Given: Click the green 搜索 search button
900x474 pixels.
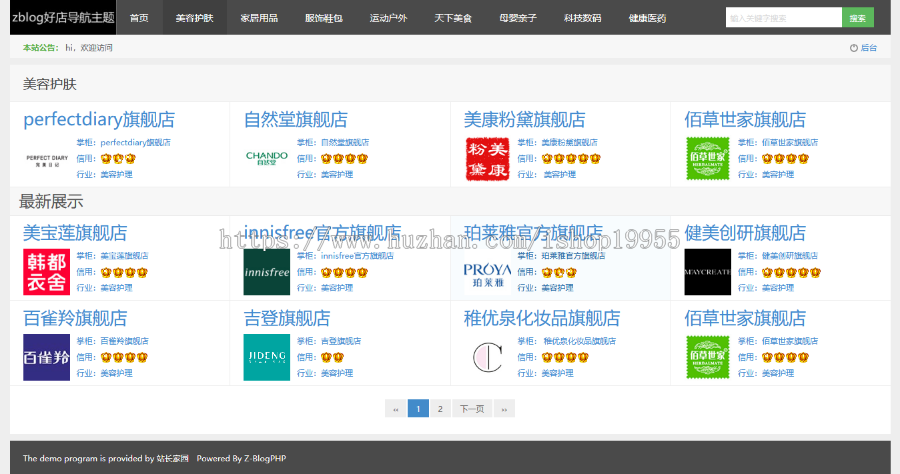Looking at the screenshot, I should click(x=858, y=18).
